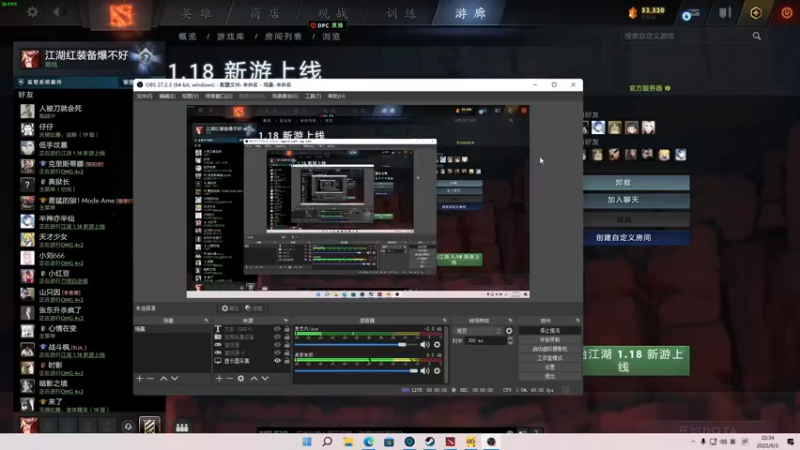Move scene up arrow in OBS

pyautogui.click(x=163, y=379)
